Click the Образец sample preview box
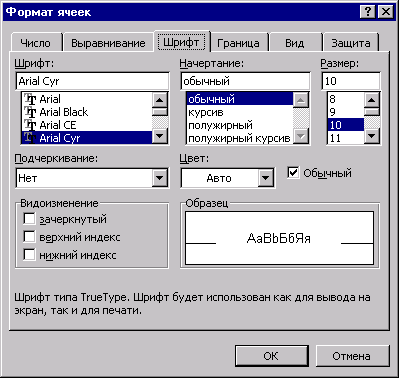399x378 pixels. pyautogui.click(x=279, y=238)
